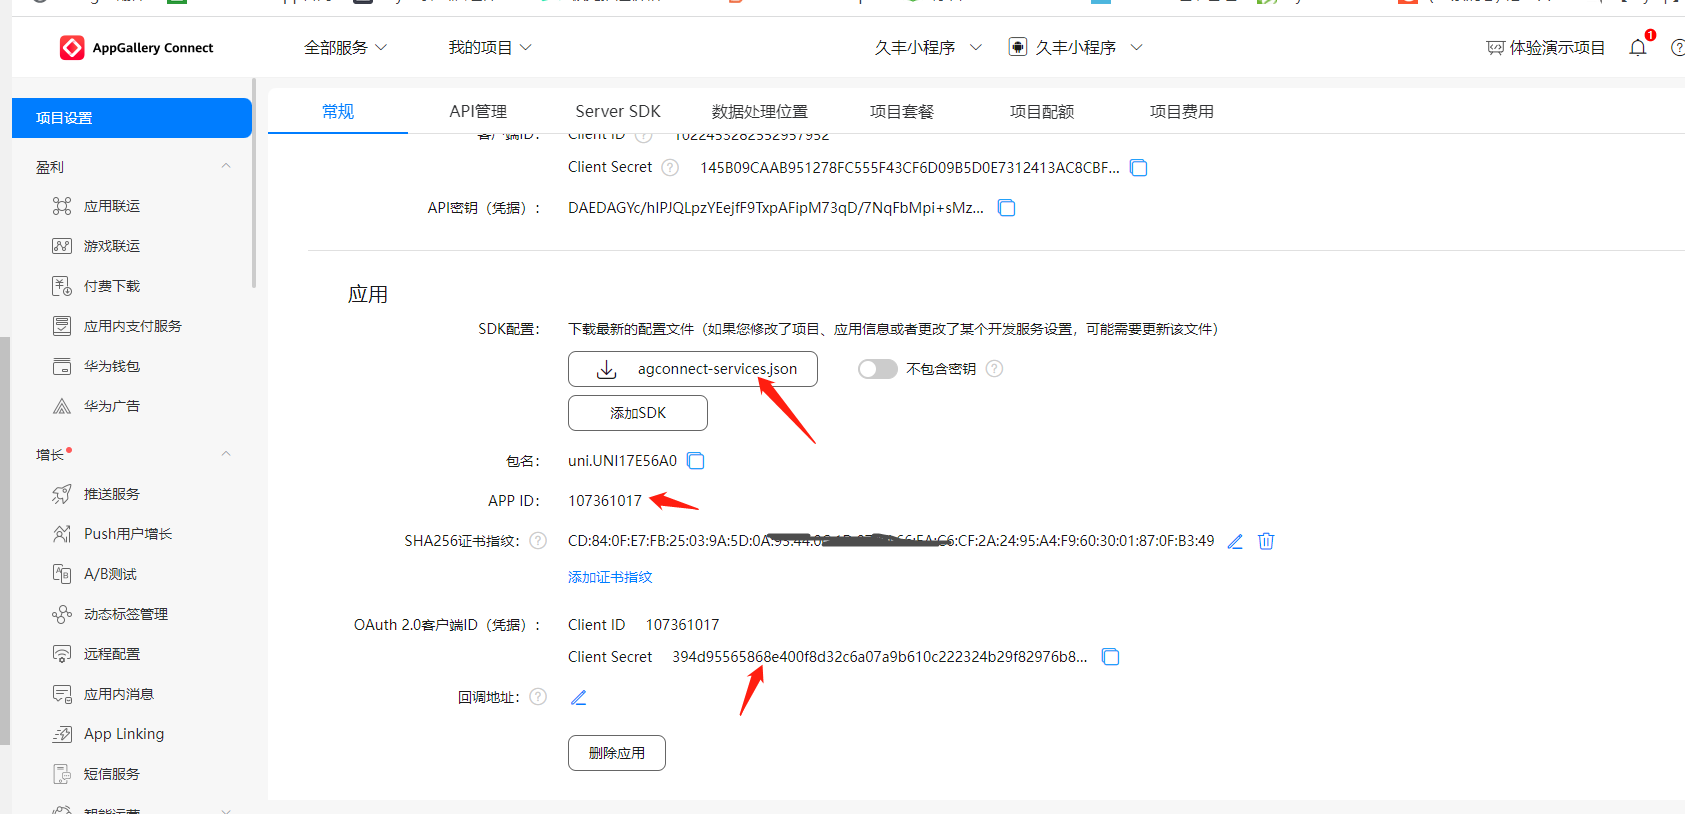Switch to the 项目配额 tab

1042,111
